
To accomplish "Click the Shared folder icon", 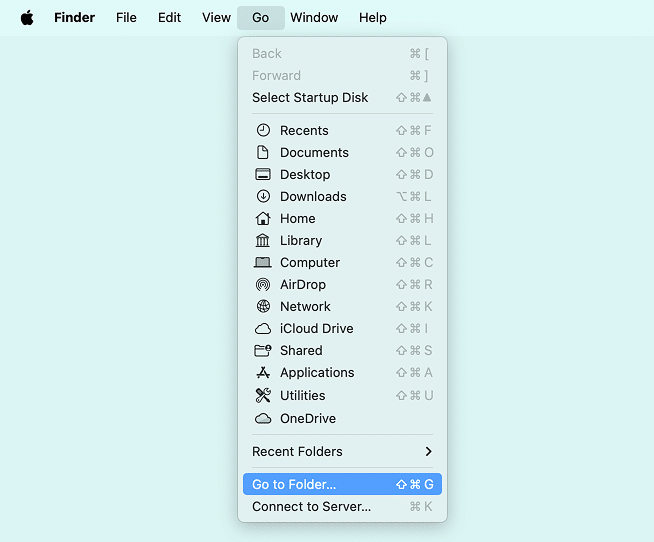I will [x=263, y=350].
